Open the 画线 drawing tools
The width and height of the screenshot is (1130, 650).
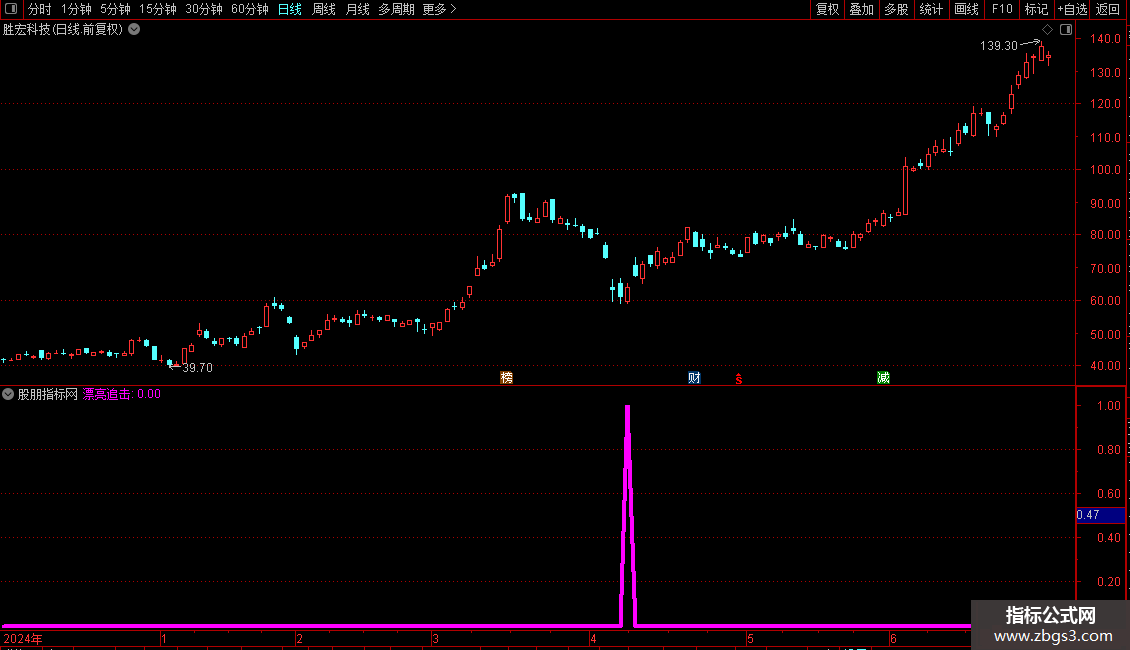[x=966, y=9]
